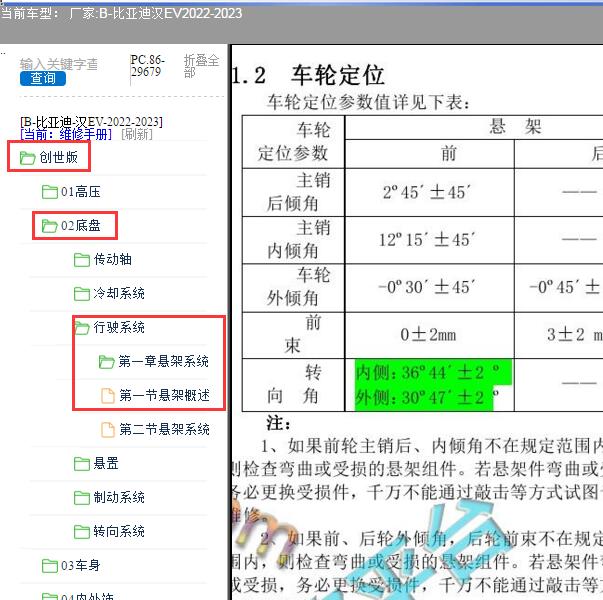Click the [B-比亚迪-汉EV-2022-2023] model label
The image size is (603, 600).
[x=91, y=122]
